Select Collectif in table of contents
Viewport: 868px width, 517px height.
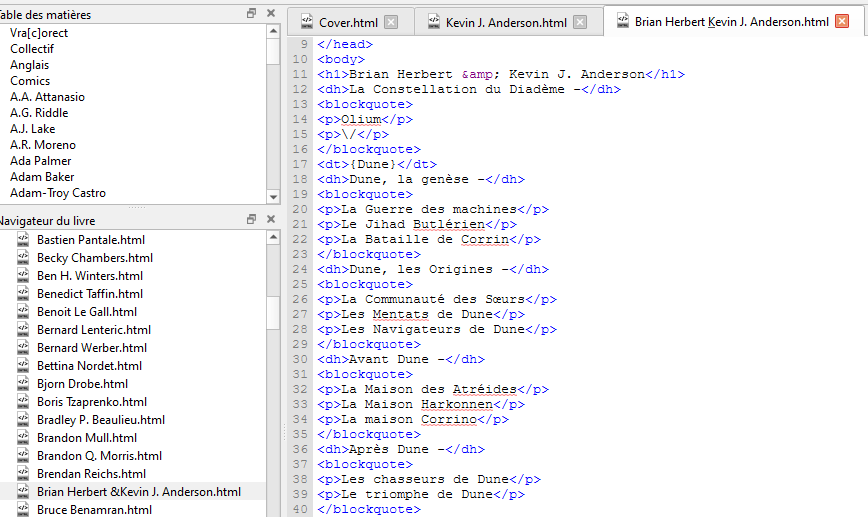tap(32, 49)
